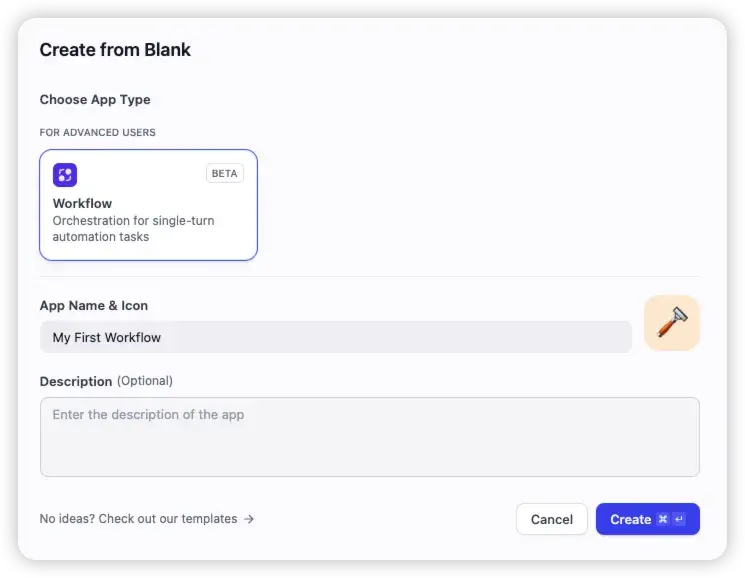Click into the app description text area
Screen dimensions: 745x578
pyautogui.click(x=369, y=437)
